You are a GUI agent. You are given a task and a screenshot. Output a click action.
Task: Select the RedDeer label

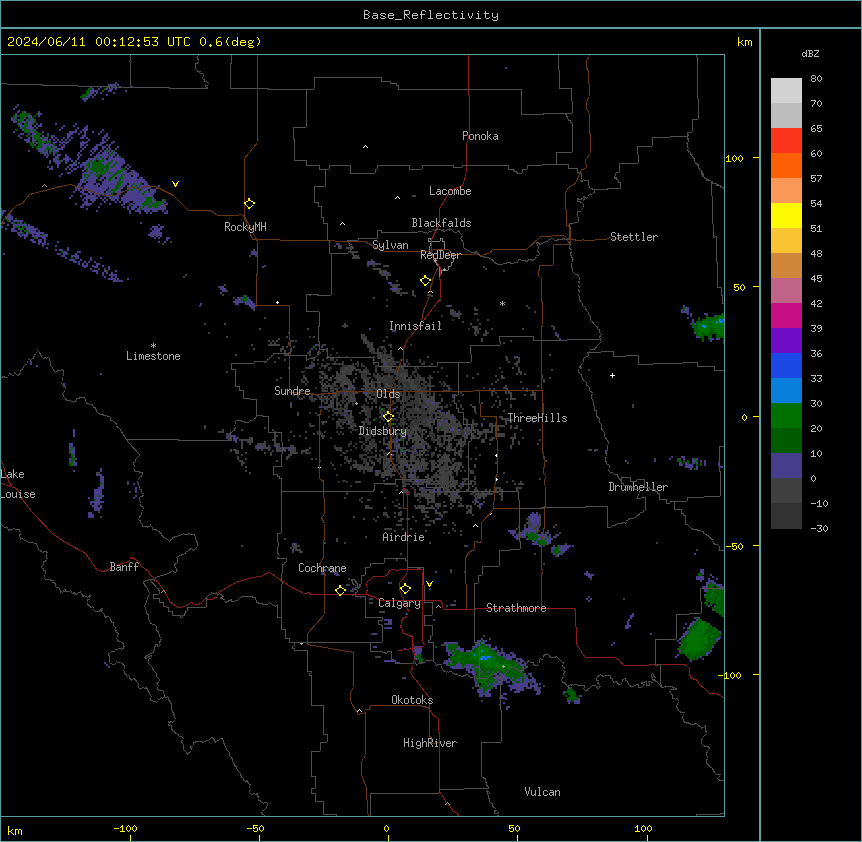pos(440,255)
